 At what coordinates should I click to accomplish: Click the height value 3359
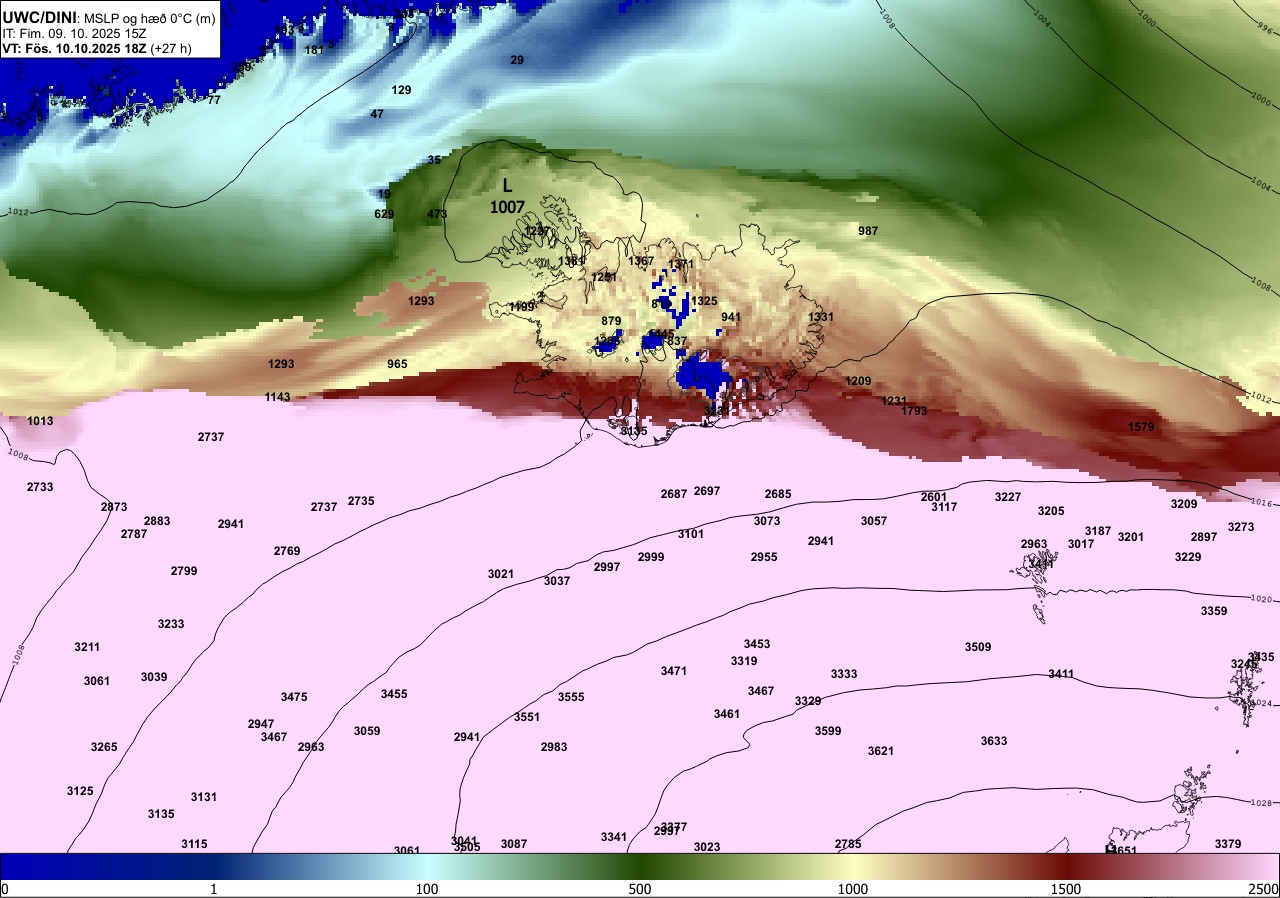point(1214,611)
